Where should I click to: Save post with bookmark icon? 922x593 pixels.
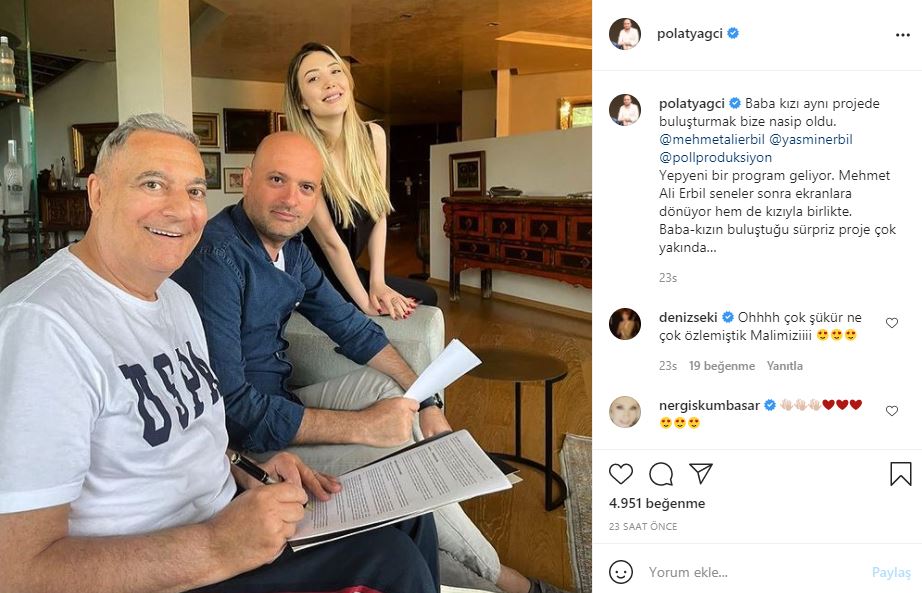[x=900, y=474]
